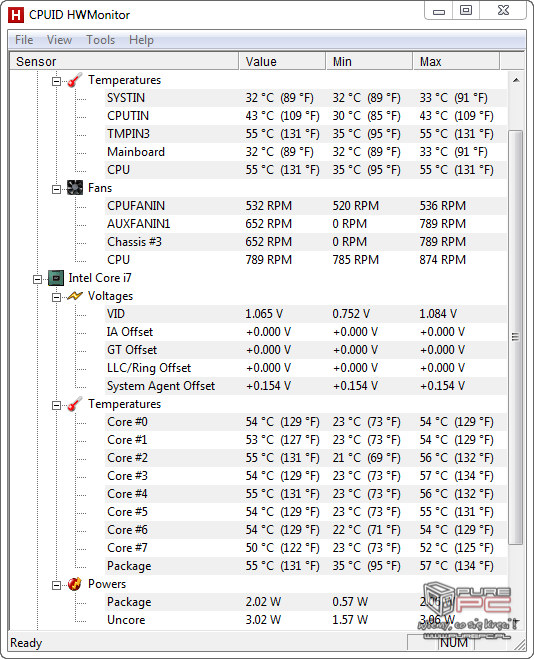Screen dimensions: 534x659
Task: Select the Core #4 temperature row
Action: coord(305,494)
